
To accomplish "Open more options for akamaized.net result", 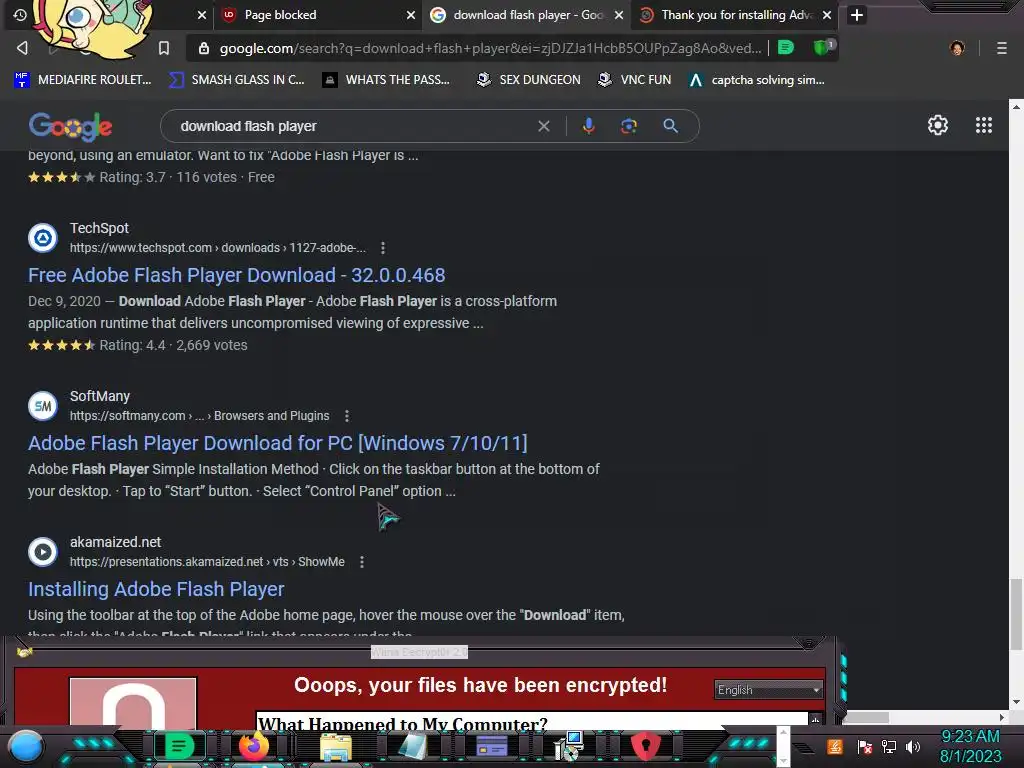I will point(362,562).
